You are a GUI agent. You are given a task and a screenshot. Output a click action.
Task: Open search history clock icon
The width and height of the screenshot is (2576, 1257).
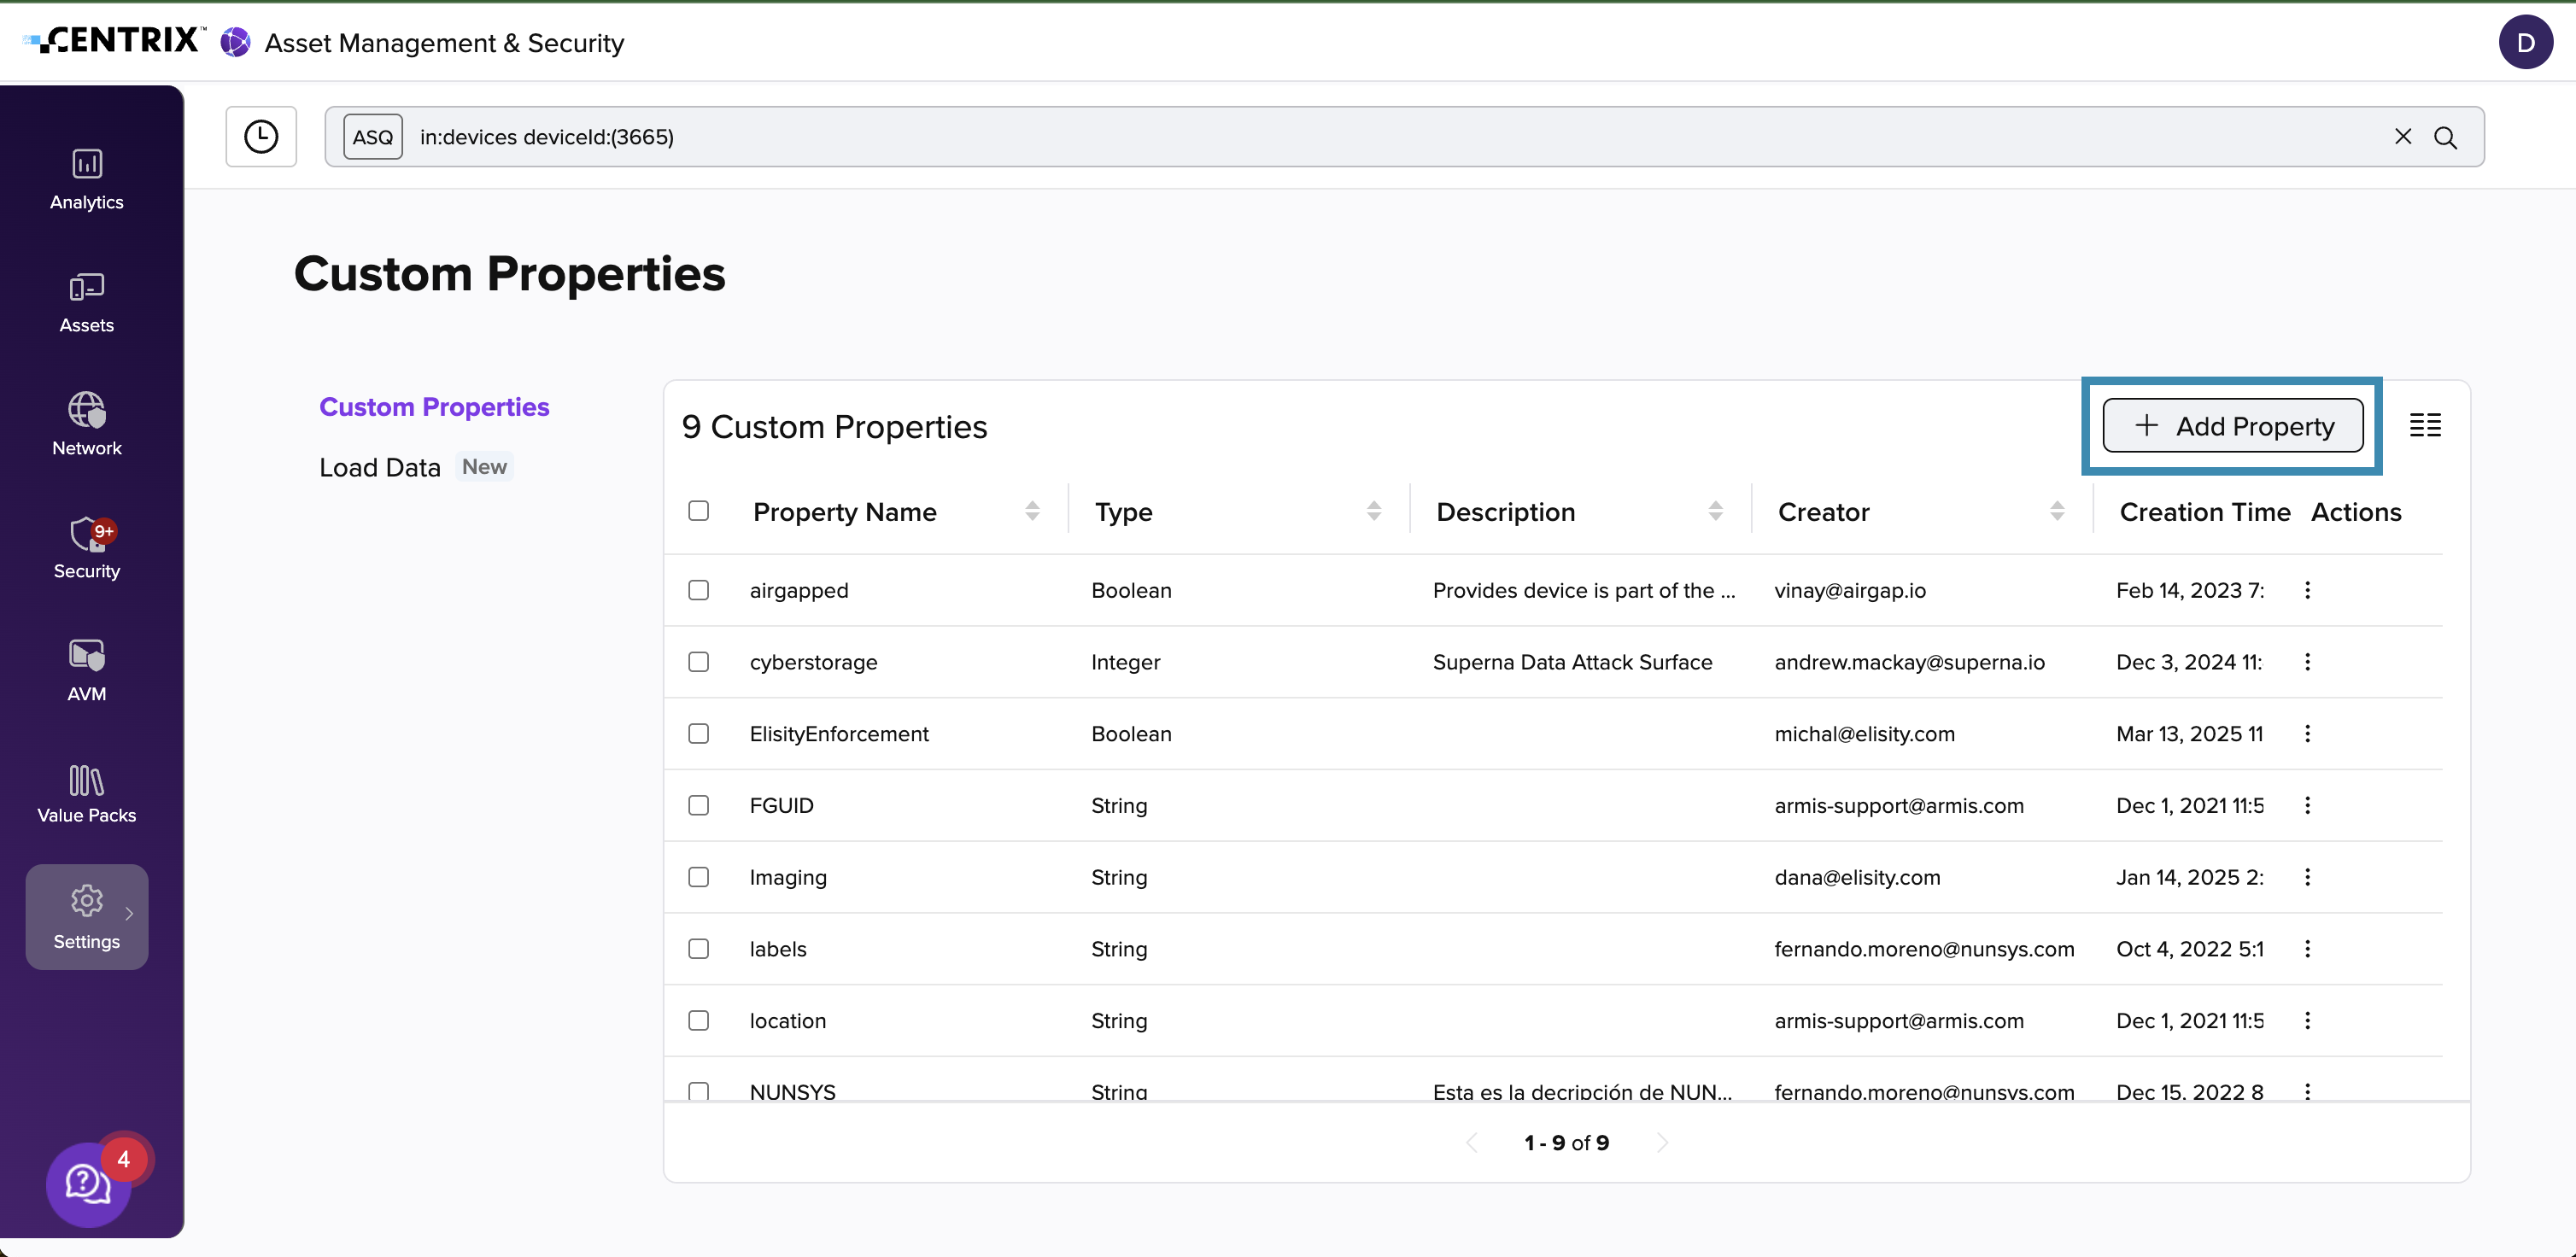pyautogui.click(x=261, y=136)
